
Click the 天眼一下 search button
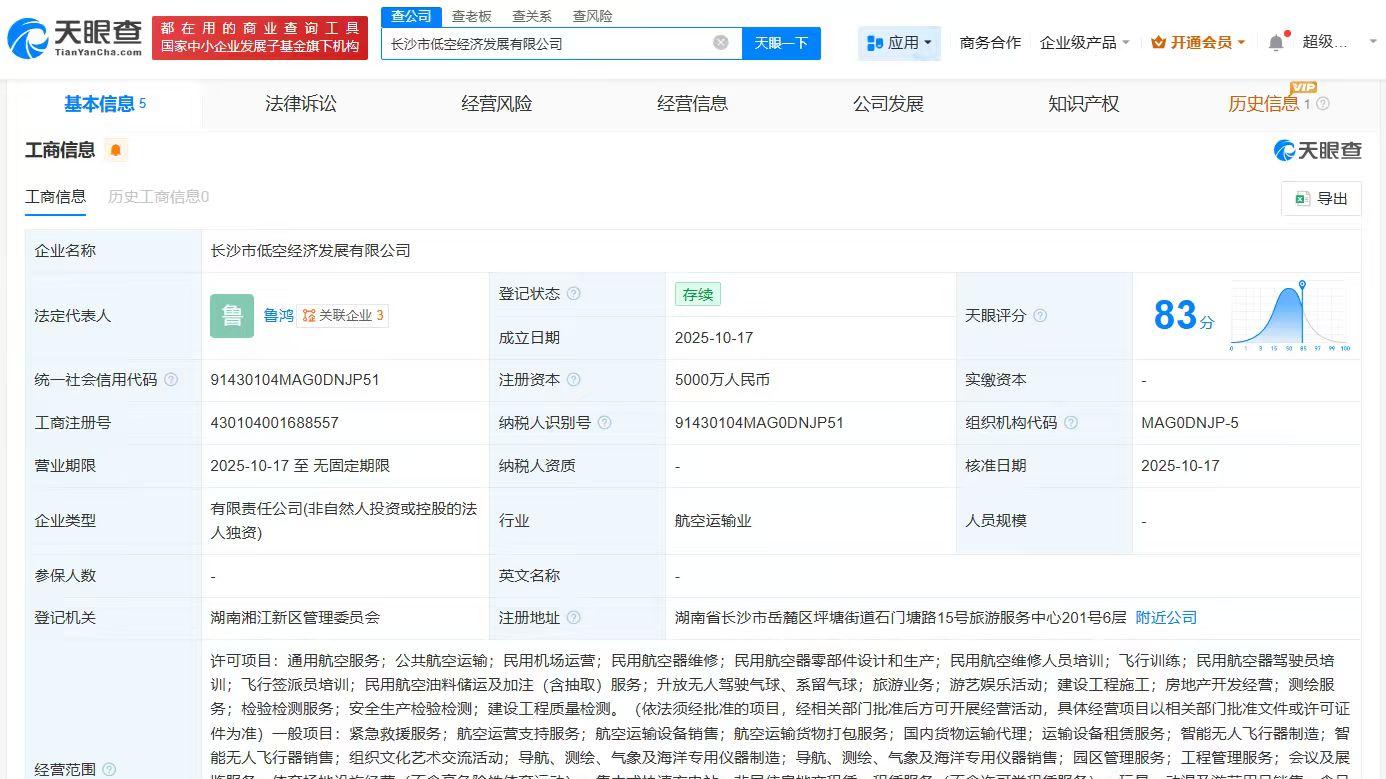pyautogui.click(x=782, y=42)
